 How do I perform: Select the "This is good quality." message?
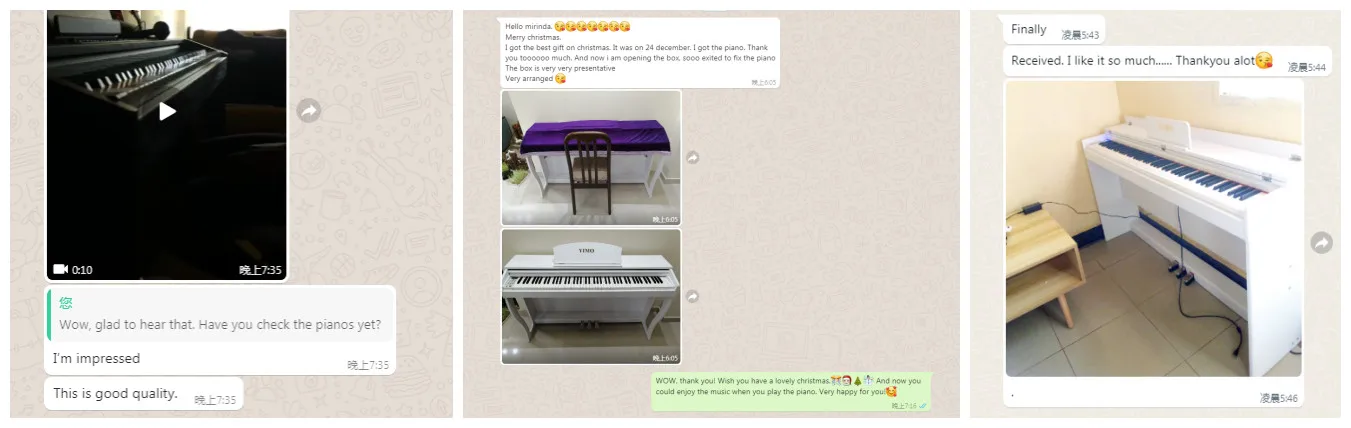point(143,394)
